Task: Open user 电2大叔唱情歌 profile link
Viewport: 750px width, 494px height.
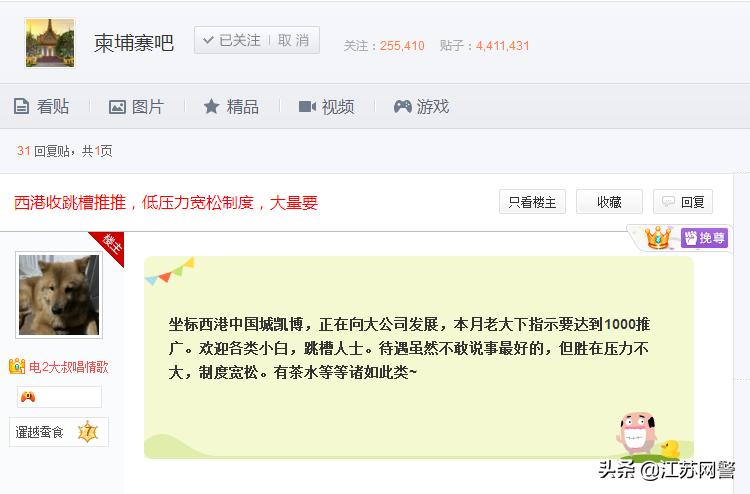Action: (69, 367)
